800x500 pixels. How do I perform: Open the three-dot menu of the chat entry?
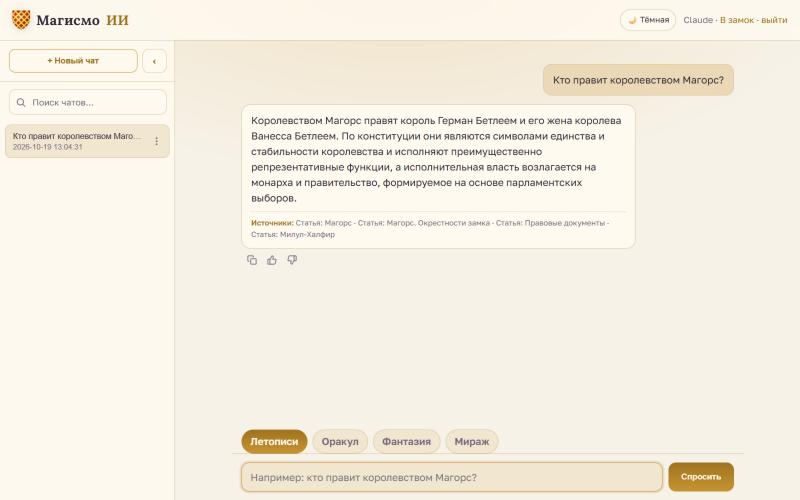157,141
